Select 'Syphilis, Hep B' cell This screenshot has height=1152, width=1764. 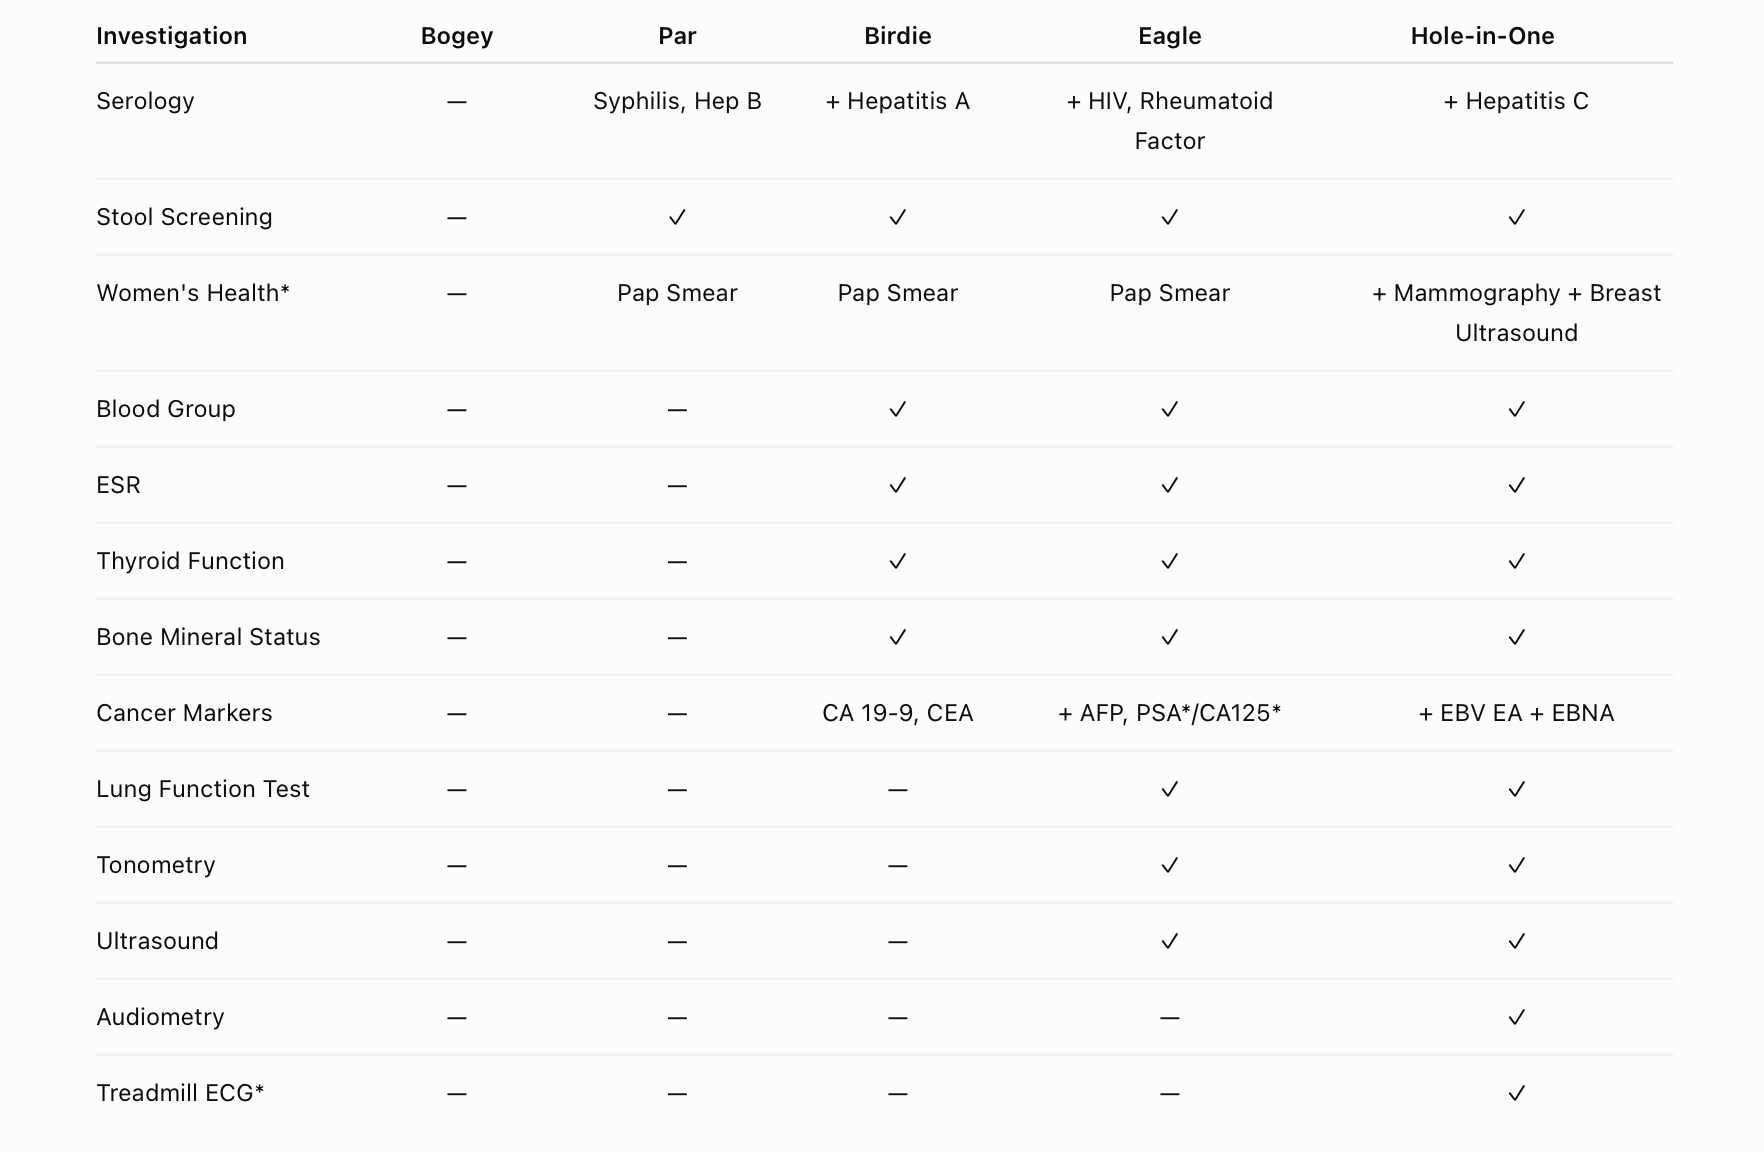point(677,101)
